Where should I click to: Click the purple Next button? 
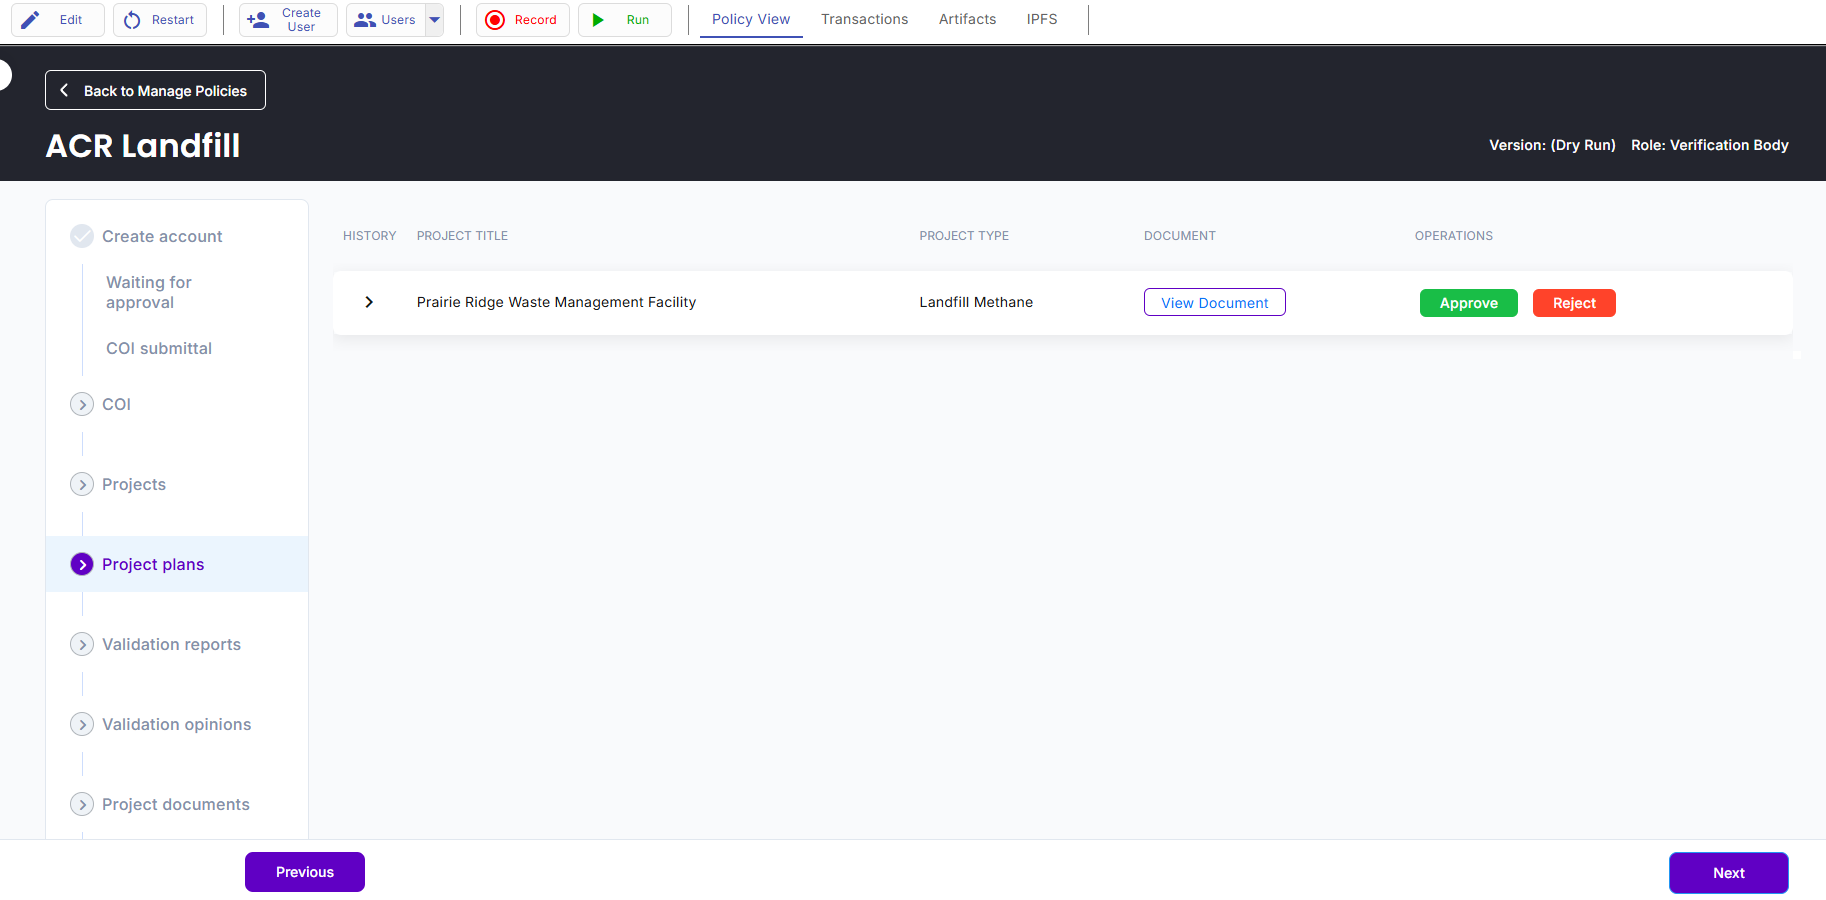pos(1729,873)
